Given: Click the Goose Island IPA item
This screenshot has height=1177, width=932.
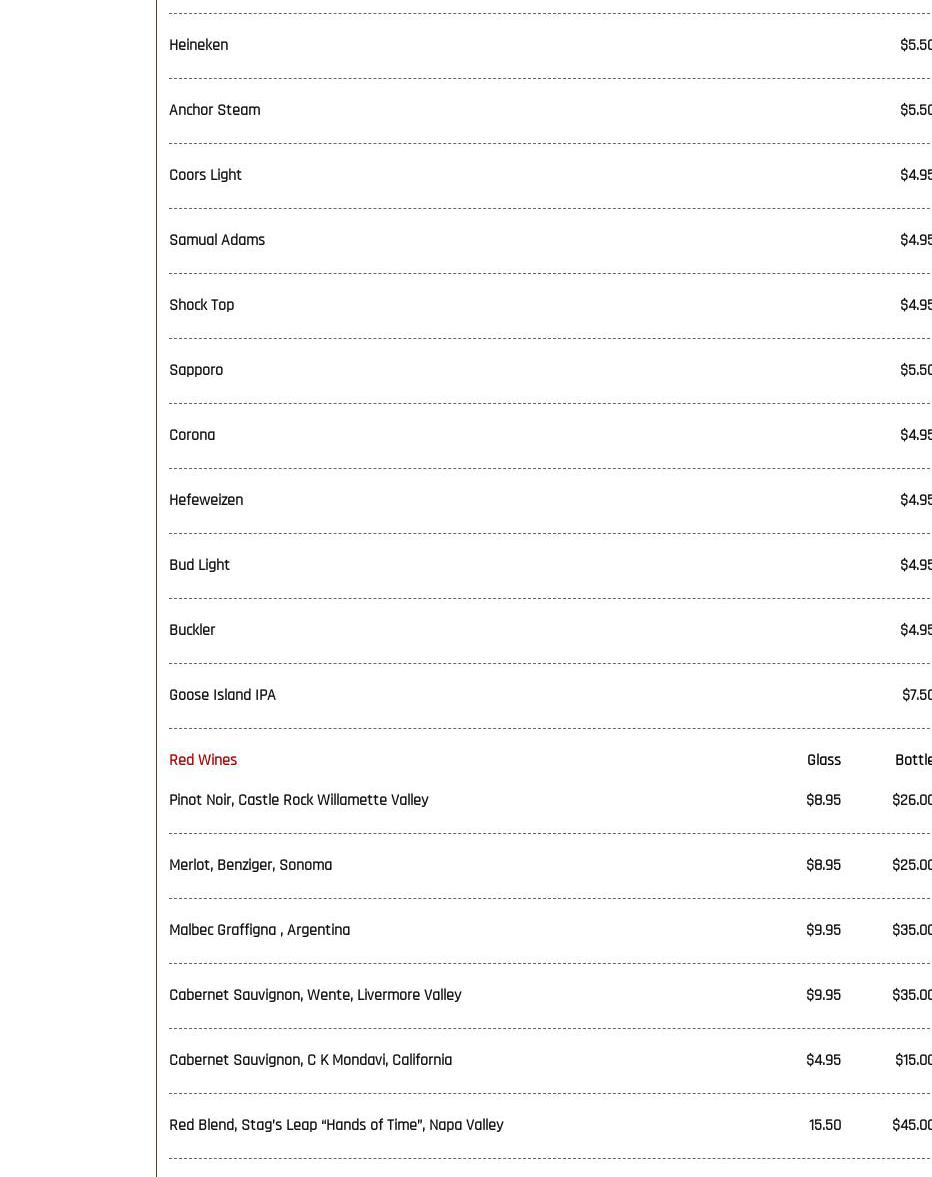Looking at the screenshot, I should pyautogui.click(x=223, y=695).
